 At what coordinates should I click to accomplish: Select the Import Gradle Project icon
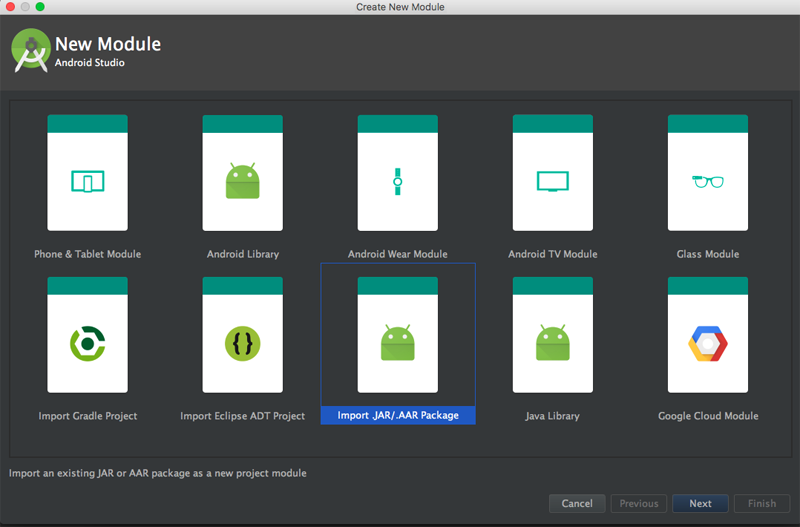point(88,343)
